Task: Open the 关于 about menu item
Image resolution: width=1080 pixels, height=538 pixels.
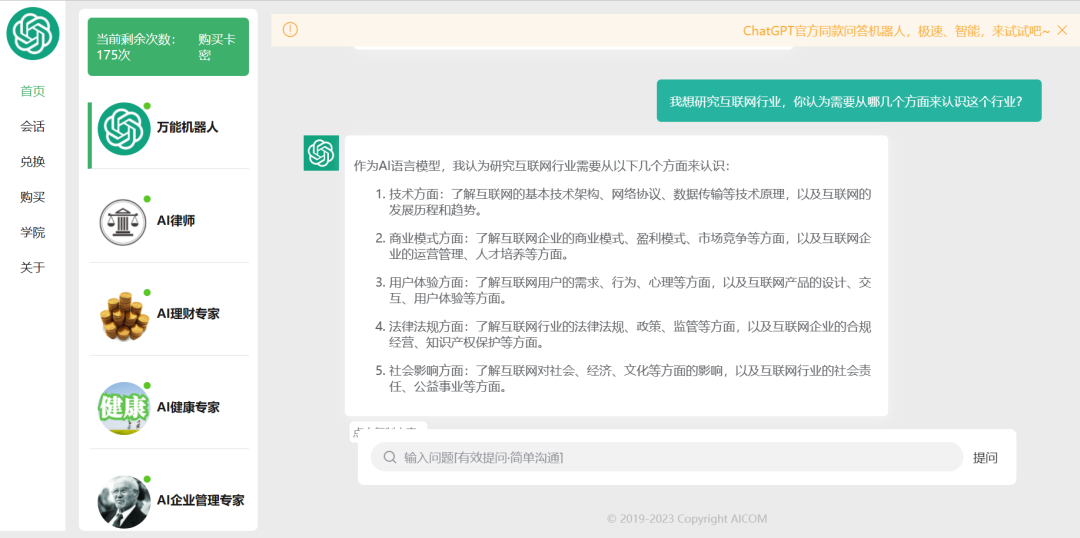Action: click(32, 267)
